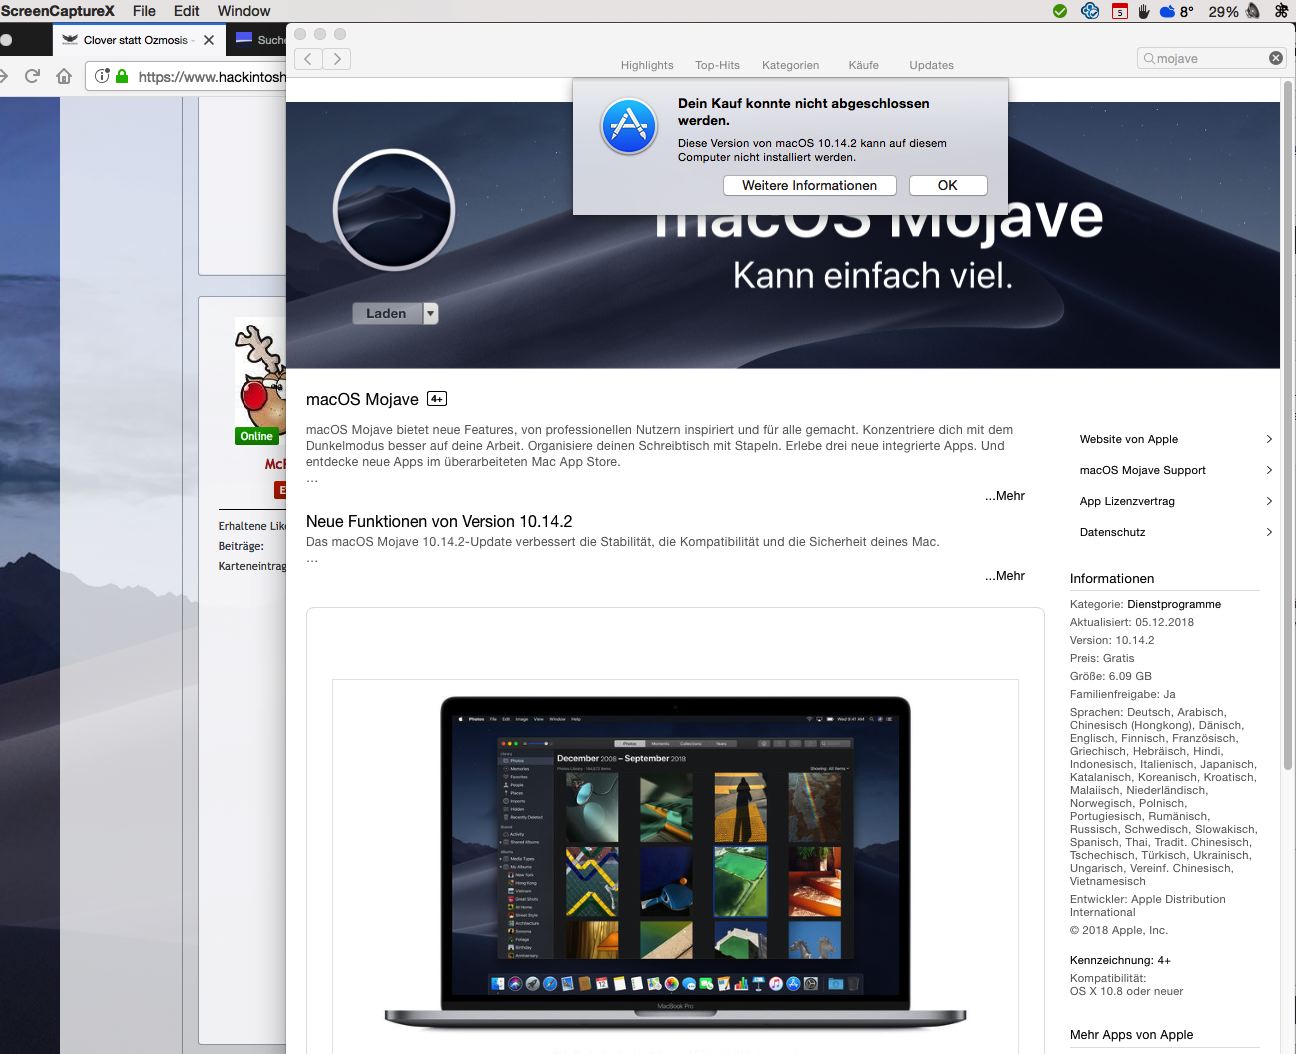Click the macOS Mojave app title

[362, 399]
